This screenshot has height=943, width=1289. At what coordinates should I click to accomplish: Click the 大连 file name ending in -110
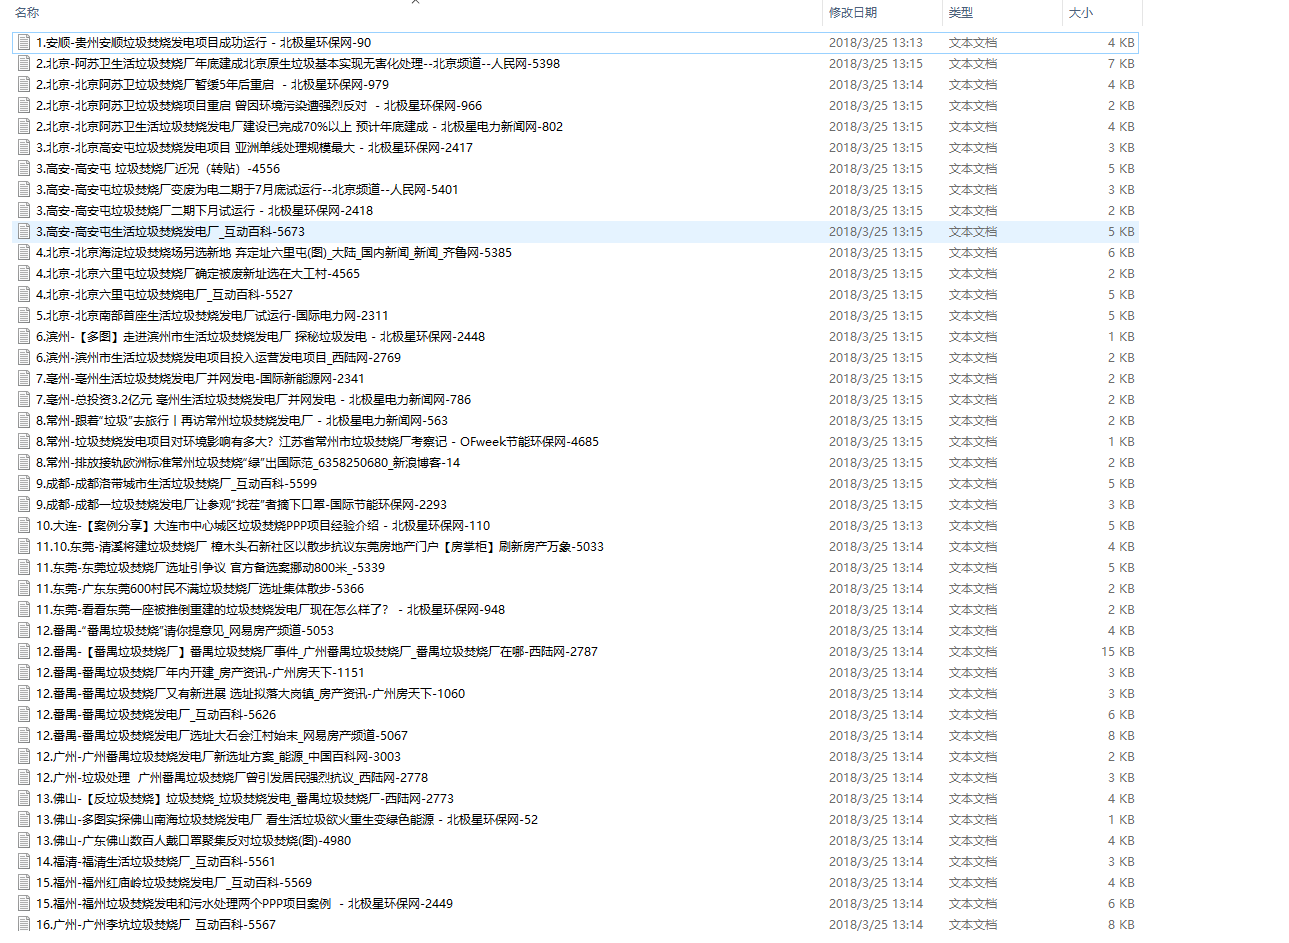tap(263, 525)
